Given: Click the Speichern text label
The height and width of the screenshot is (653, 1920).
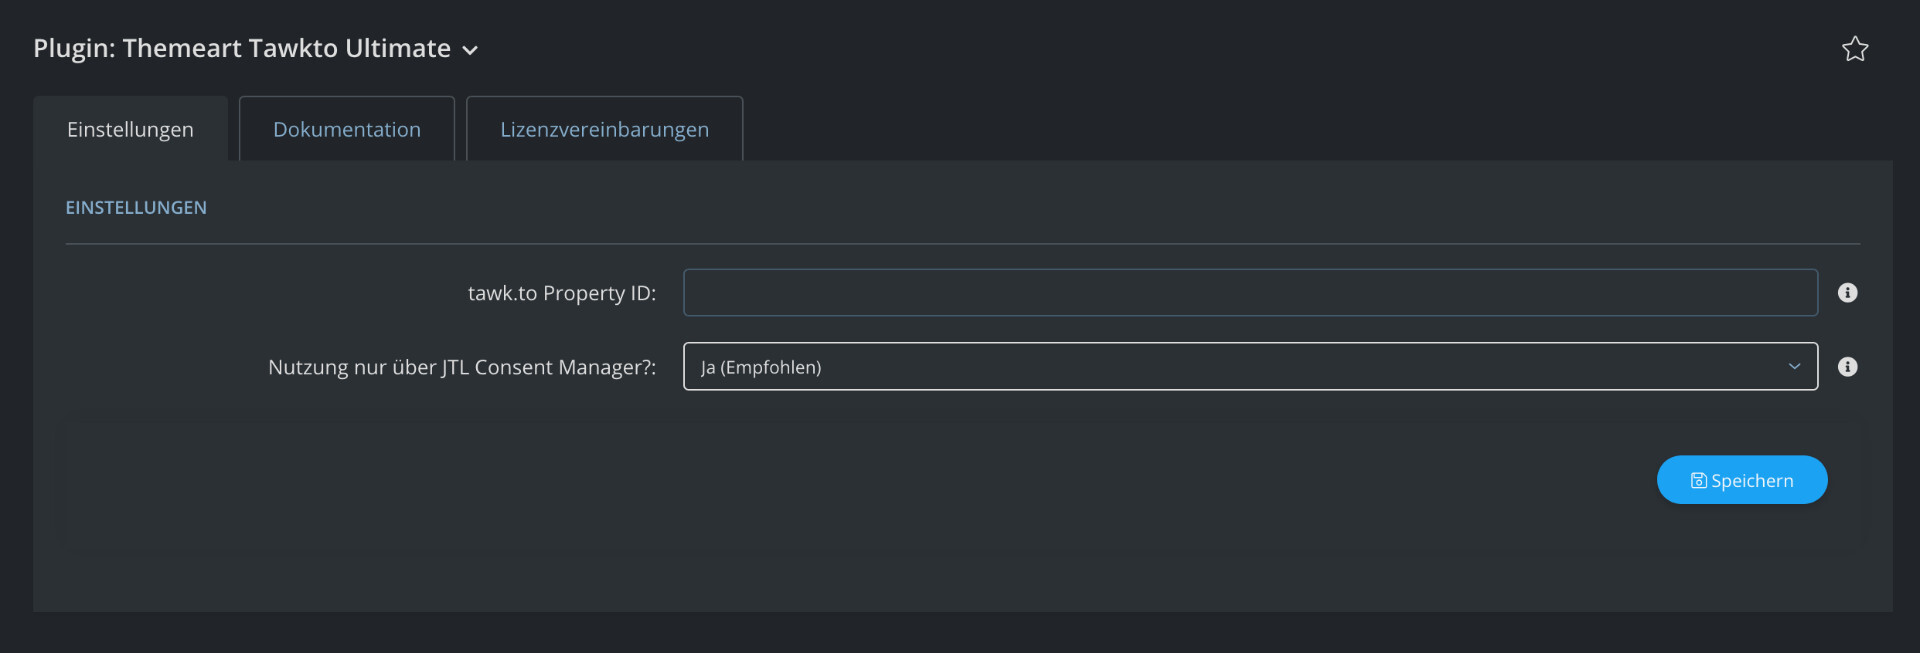Looking at the screenshot, I should pos(1752,481).
